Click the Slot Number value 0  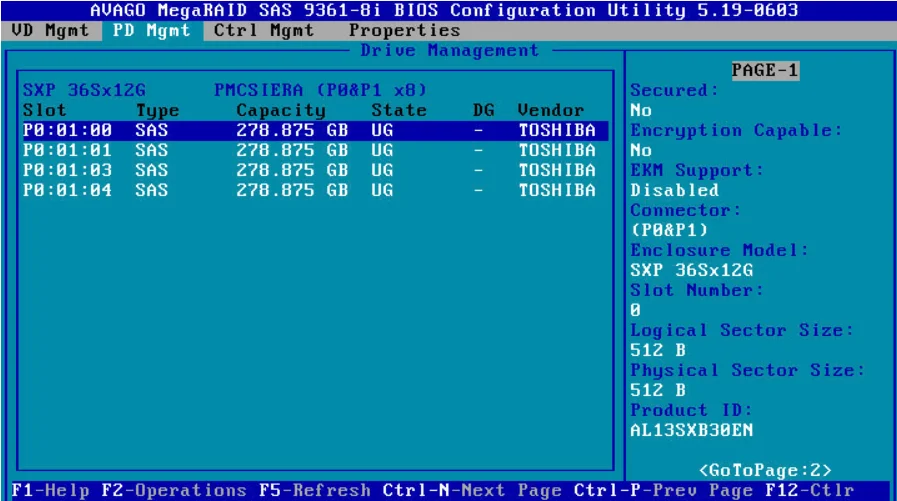[636, 310]
